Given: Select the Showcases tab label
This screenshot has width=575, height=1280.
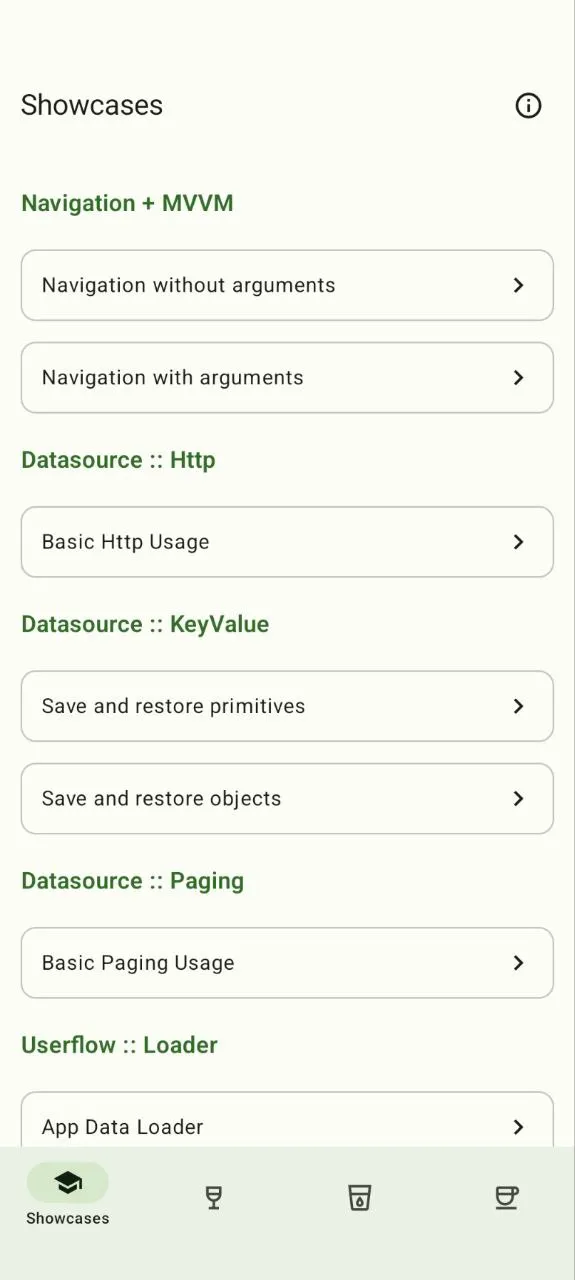Looking at the screenshot, I should (68, 1218).
